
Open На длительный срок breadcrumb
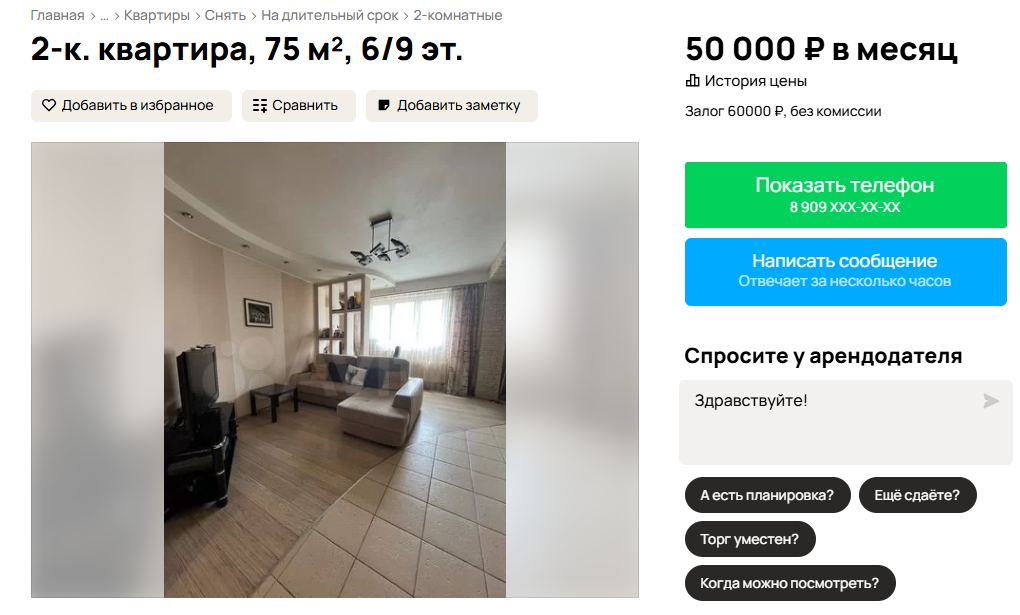pyautogui.click(x=329, y=16)
